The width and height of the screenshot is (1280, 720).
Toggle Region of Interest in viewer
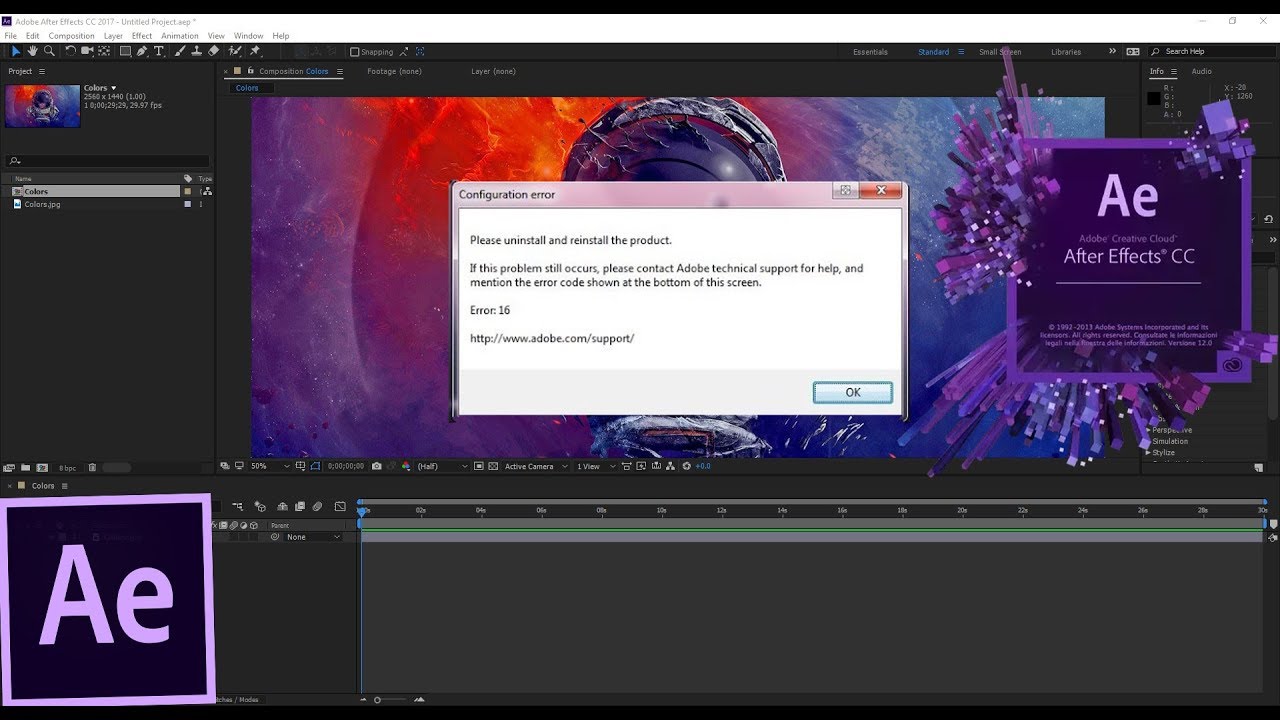pos(479,466)
